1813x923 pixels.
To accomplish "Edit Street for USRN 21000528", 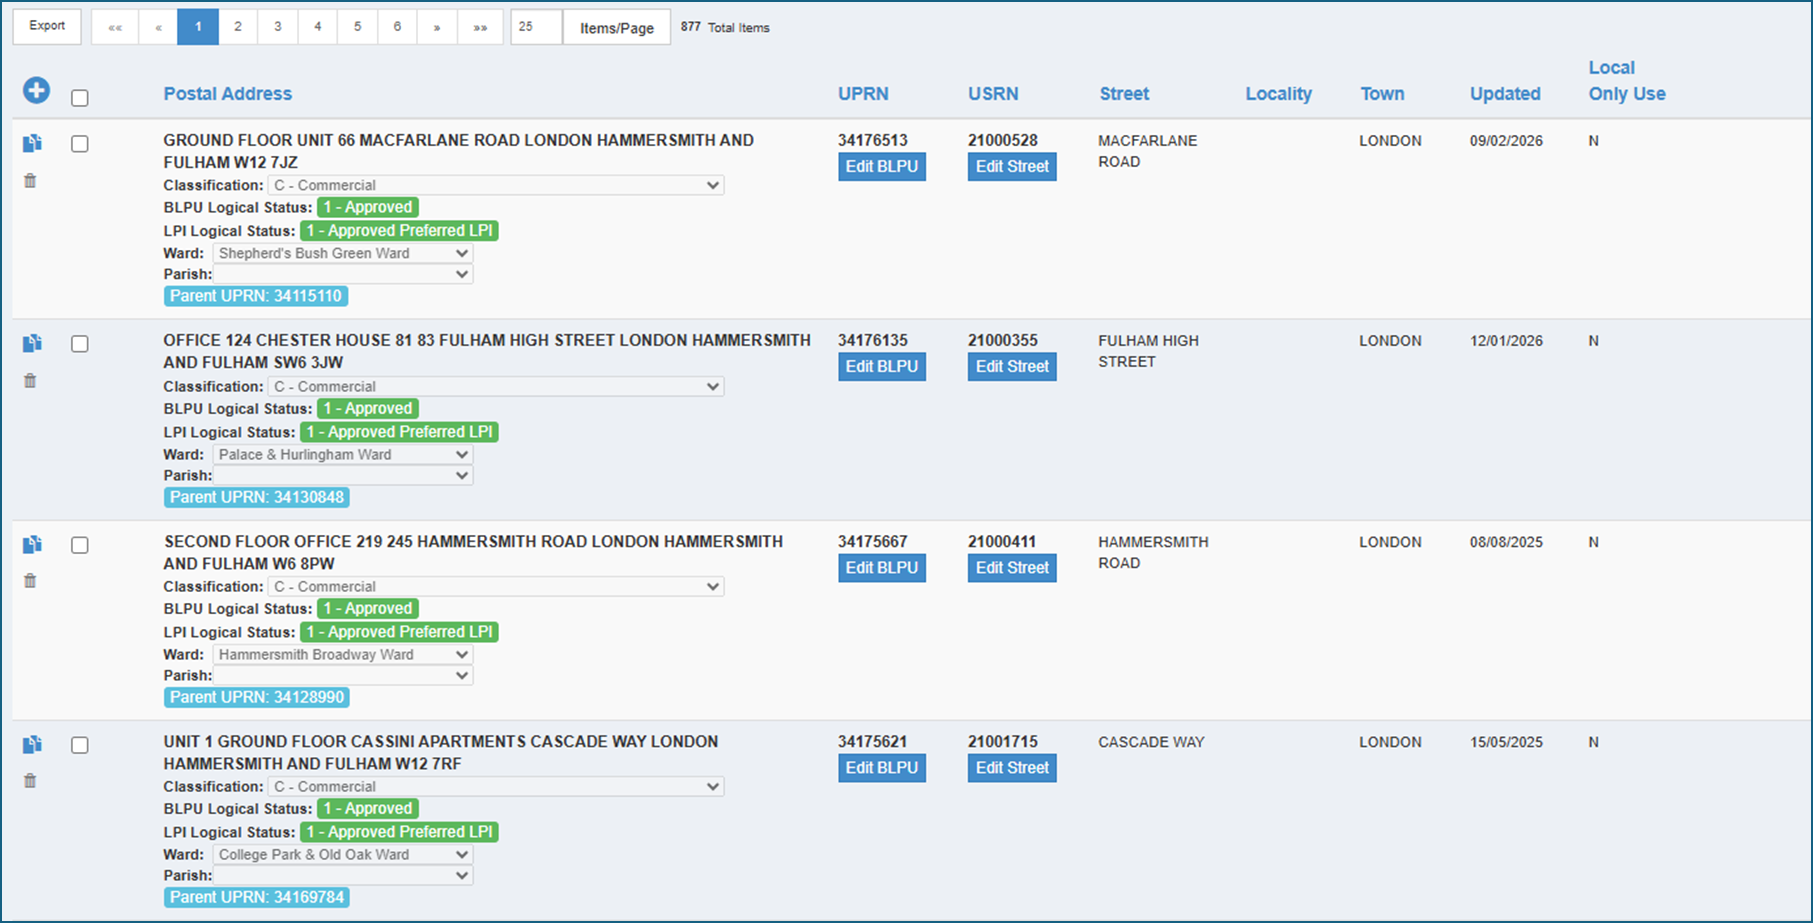I will [1012, 167].
